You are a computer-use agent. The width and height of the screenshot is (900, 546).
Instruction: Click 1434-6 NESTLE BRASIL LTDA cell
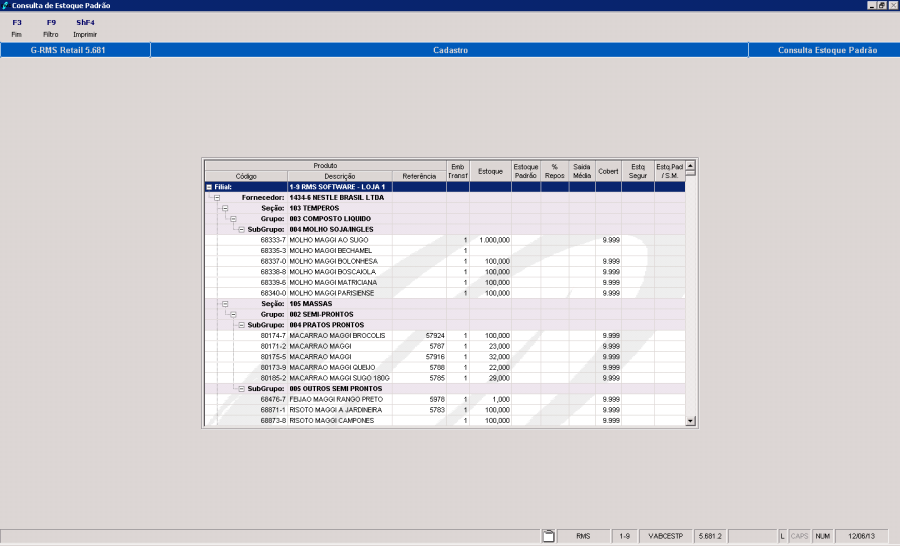click(340, 198)
